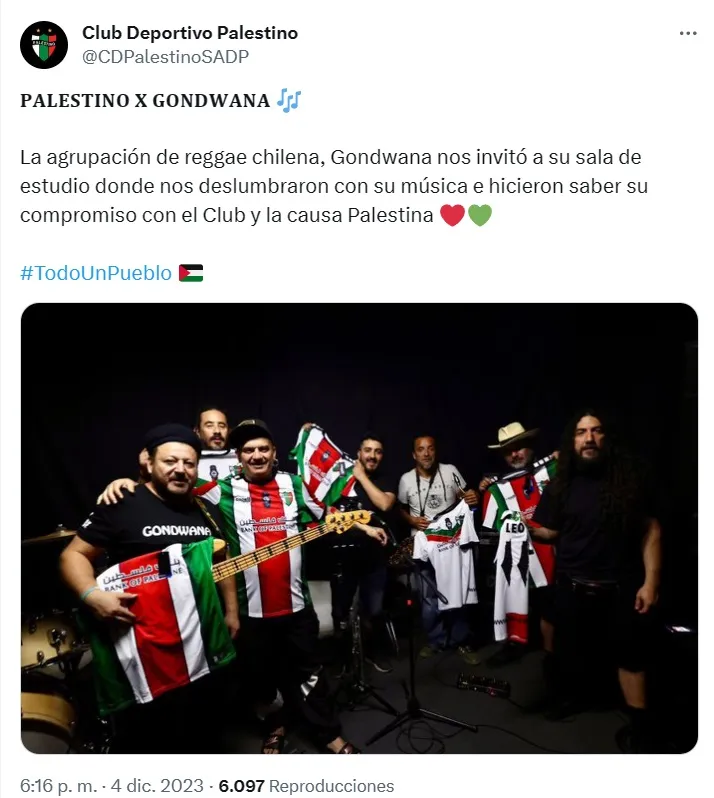Open the @CDPalestinoSADP handle
Screen dimensions: 714x798
click(x=165, y=56)
